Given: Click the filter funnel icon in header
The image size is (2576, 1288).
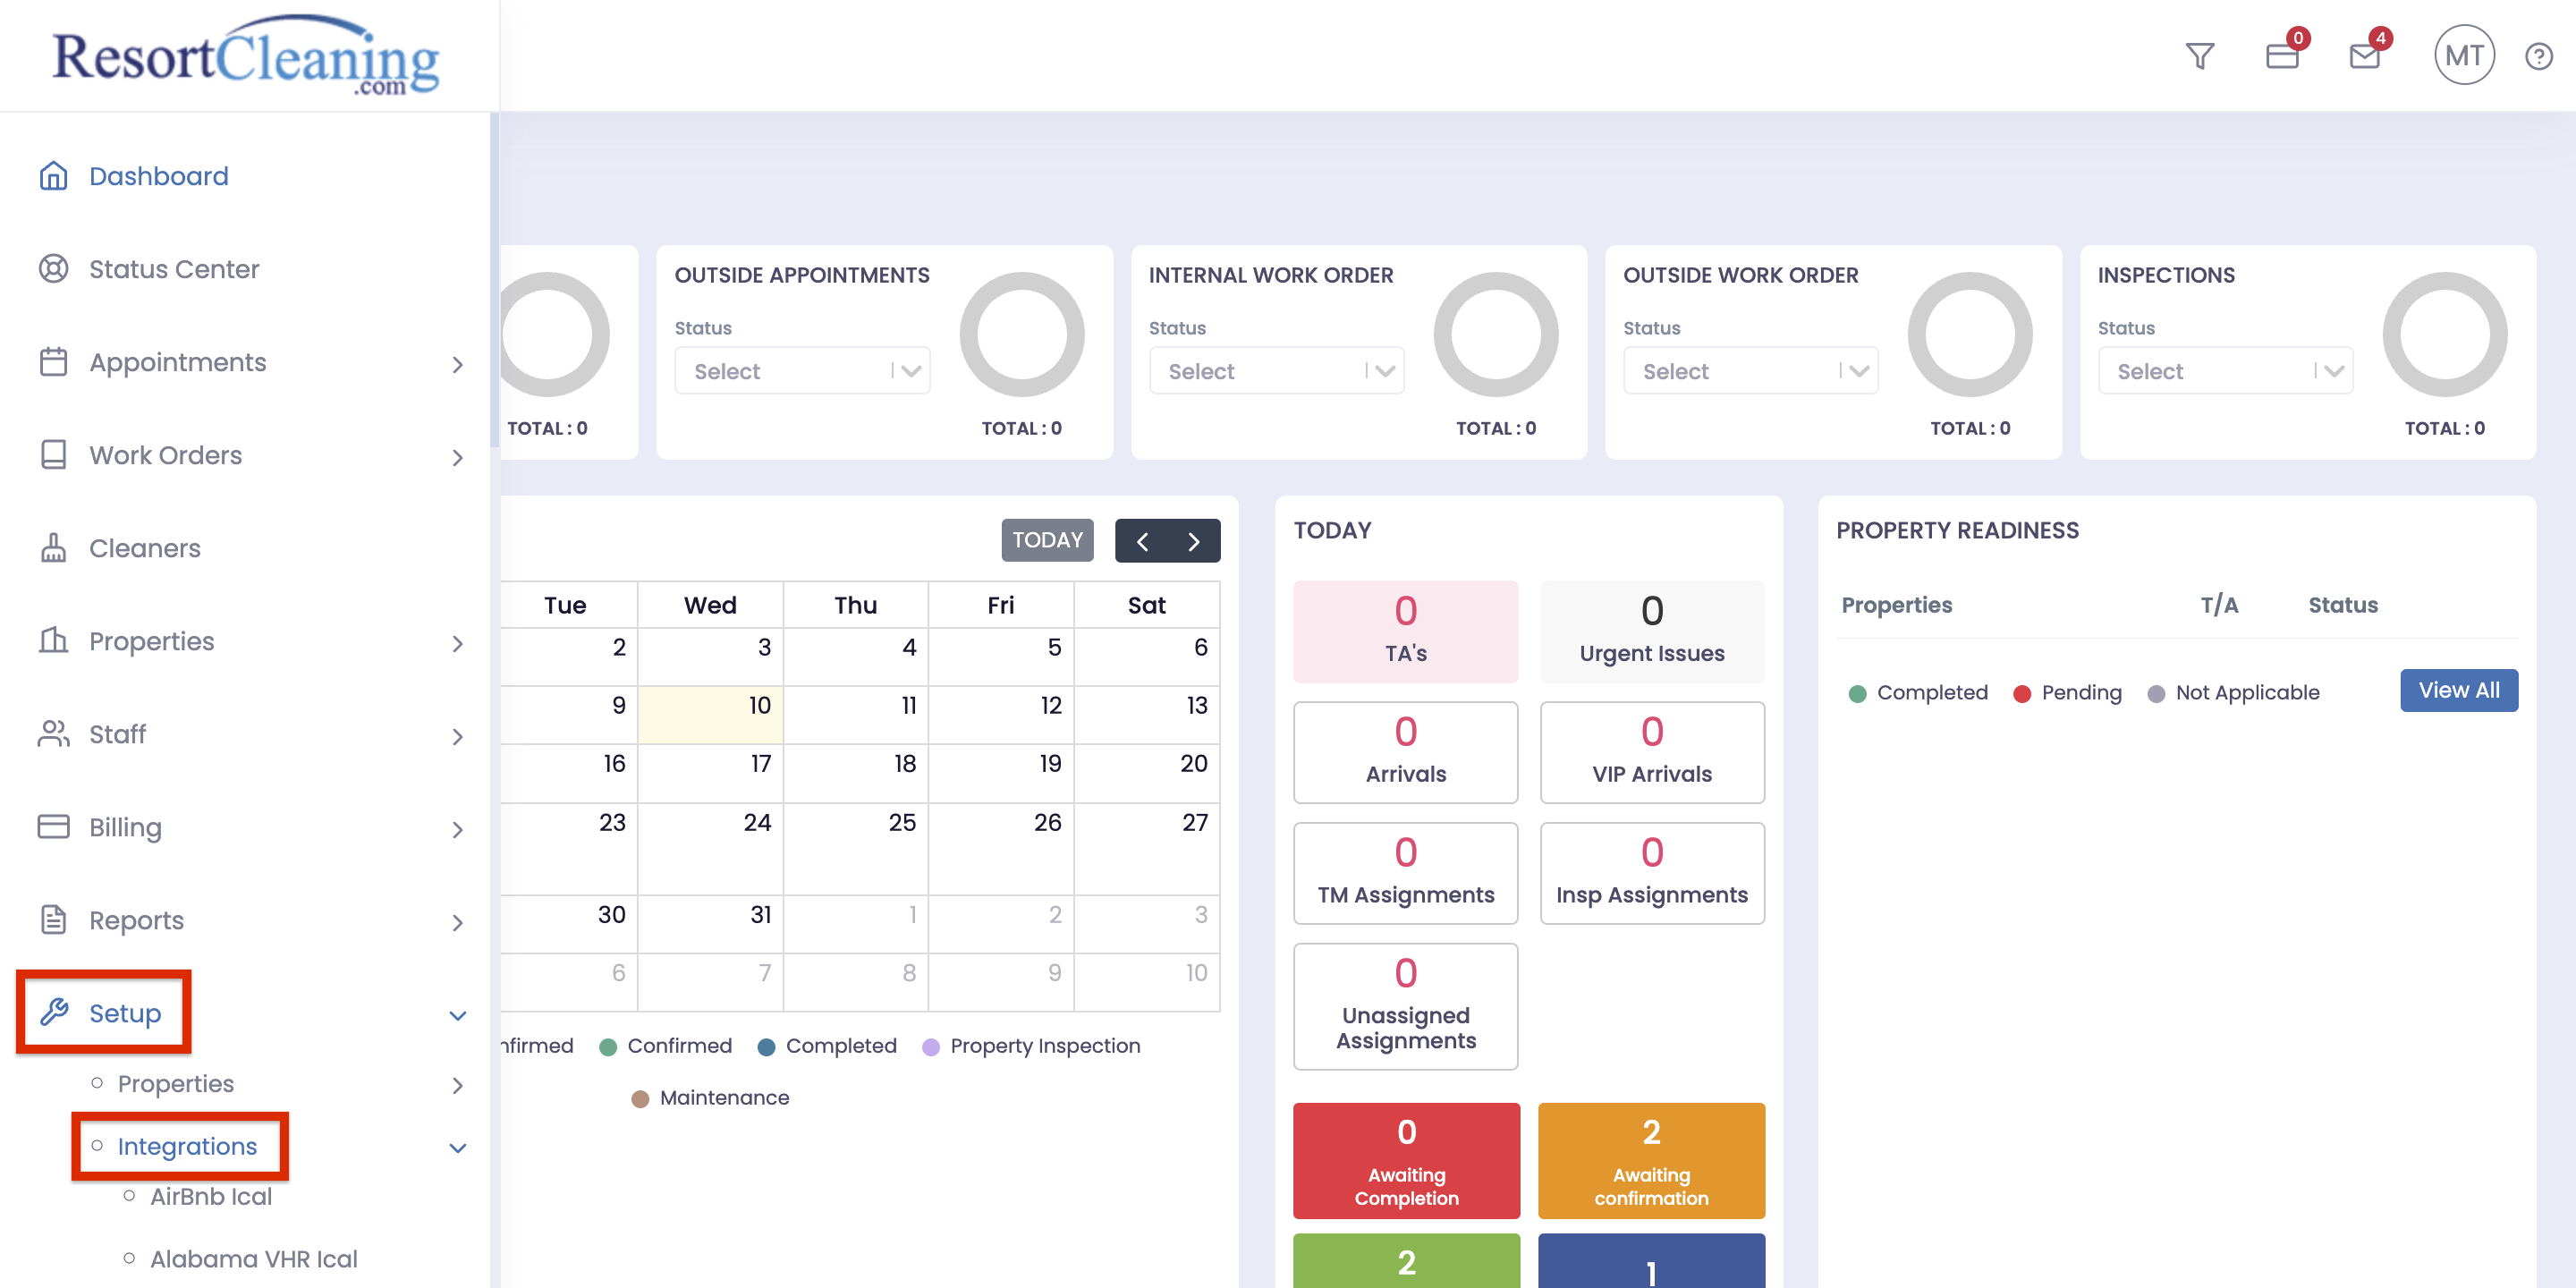Looking at the screenshot, I should [x=2199, y=56].
